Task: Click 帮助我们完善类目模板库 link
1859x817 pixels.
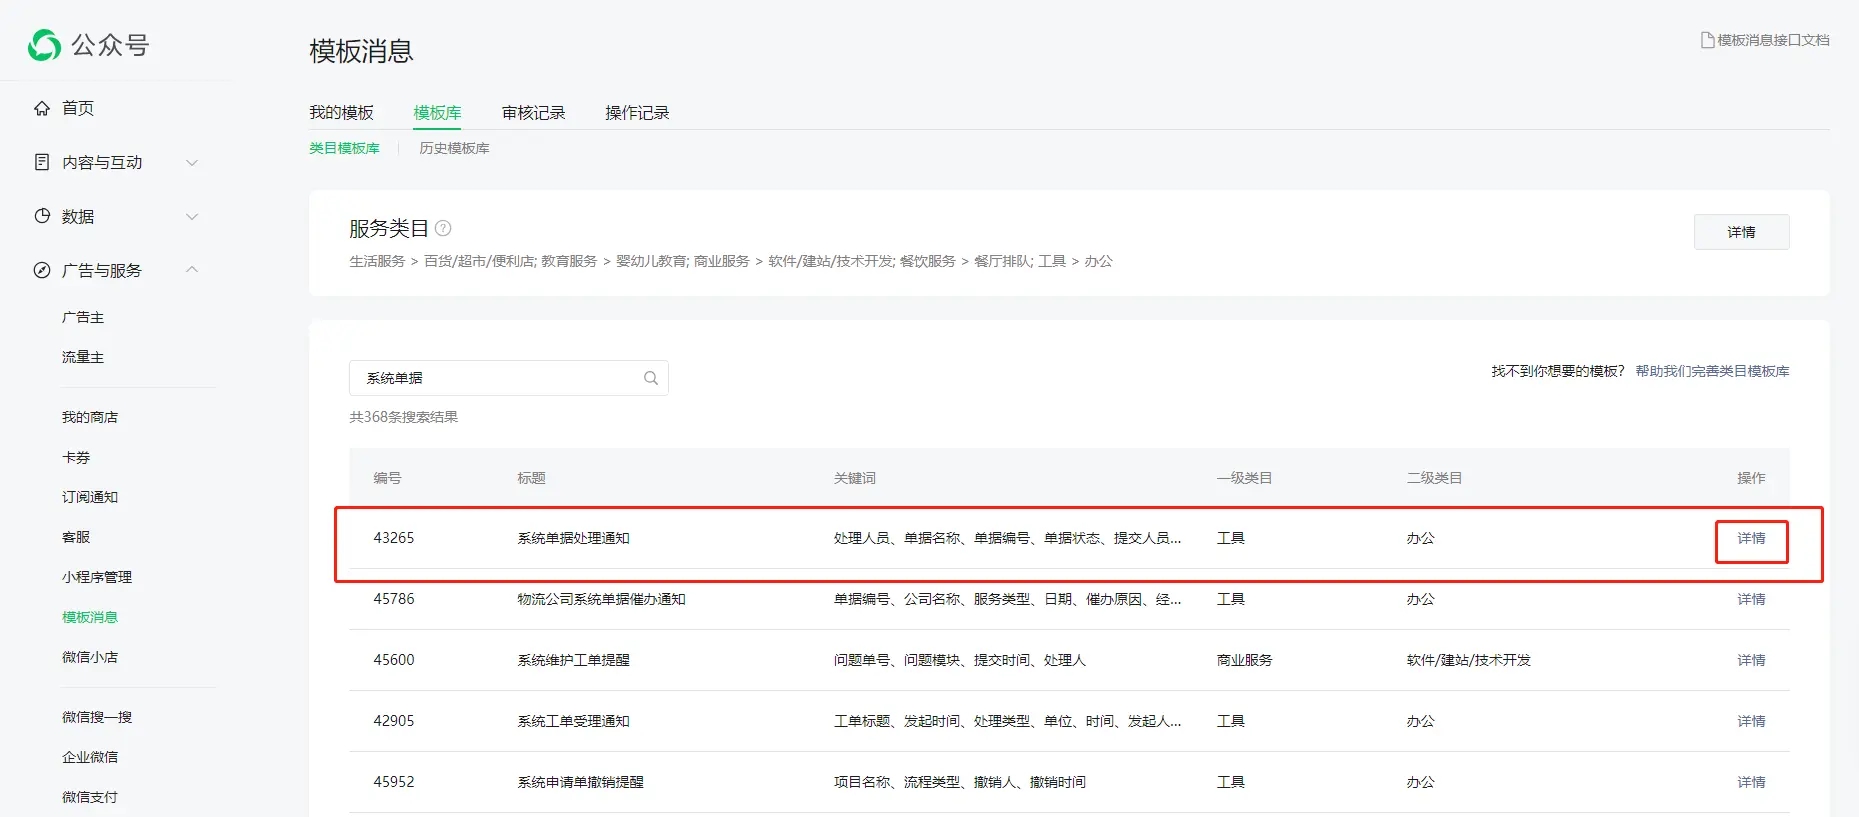Action: pyautogui.click(x=1712, y=371)
